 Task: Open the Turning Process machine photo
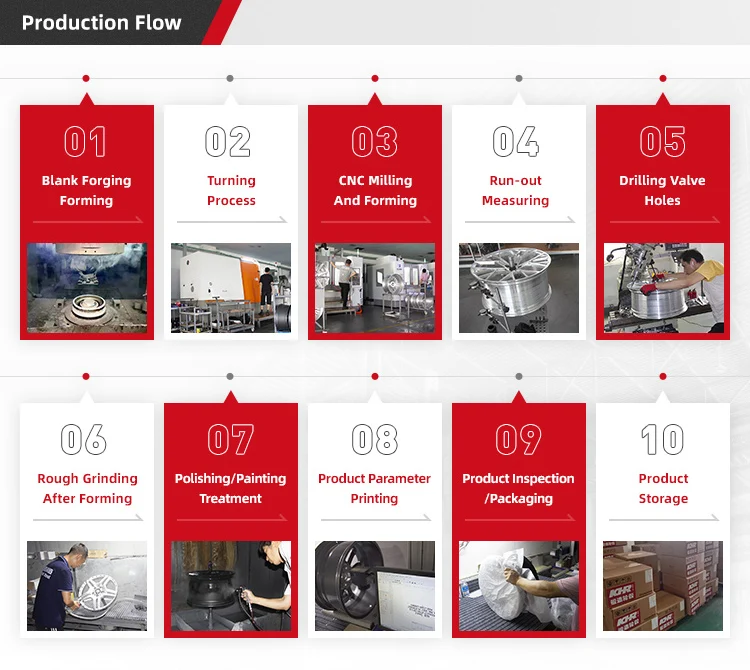[x=231, y=288]
